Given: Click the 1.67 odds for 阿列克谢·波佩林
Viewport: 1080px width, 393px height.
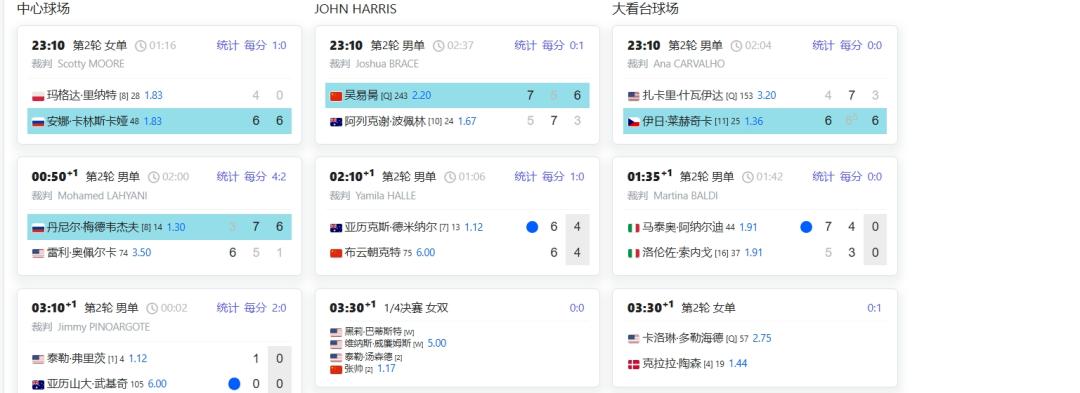Looking at the screenshot, I should (467, 121).
